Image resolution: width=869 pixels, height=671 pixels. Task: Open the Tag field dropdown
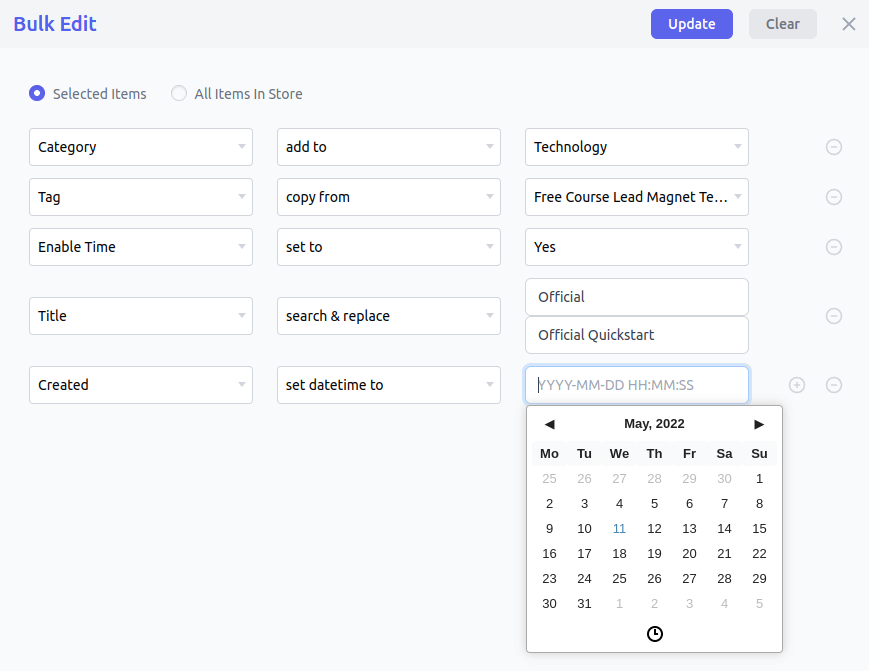pyautogui.click(x=141, y=197)
